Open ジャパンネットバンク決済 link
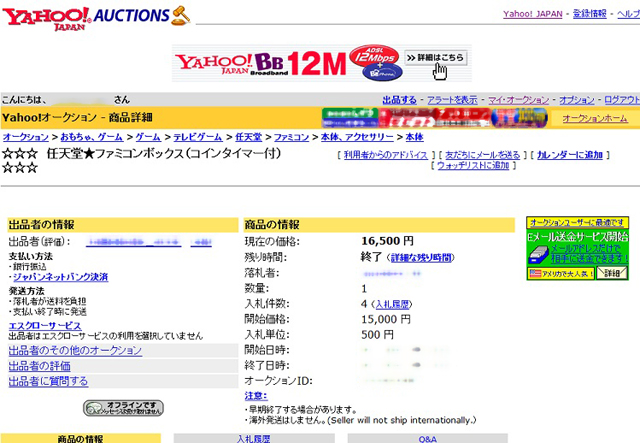 (61, 277)
